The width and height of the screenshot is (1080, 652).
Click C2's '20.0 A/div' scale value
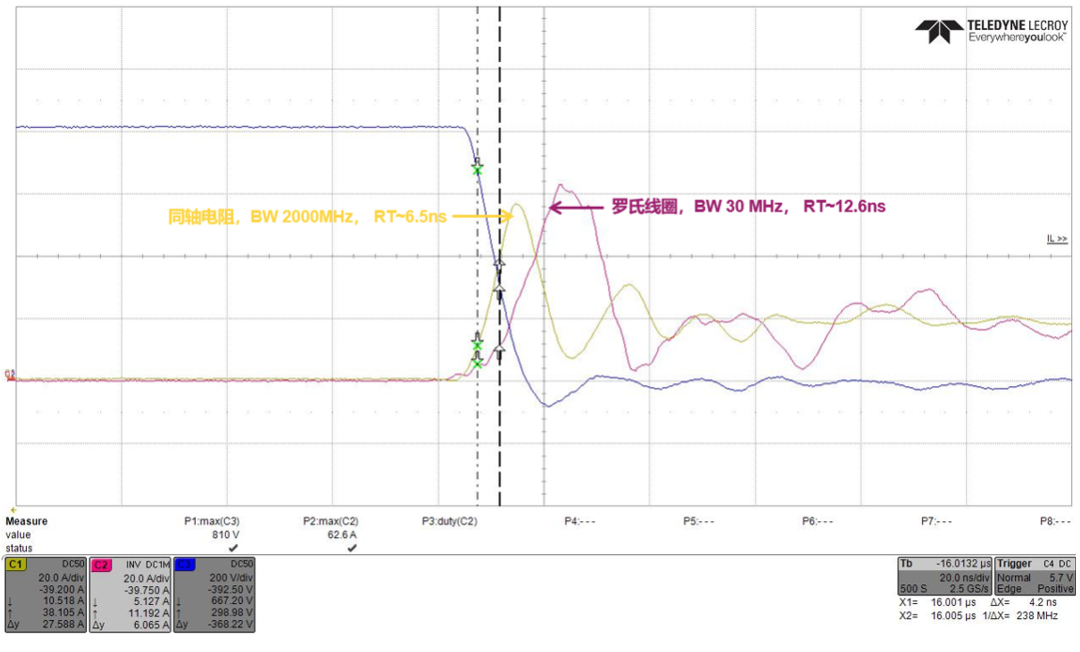[146, 578]
